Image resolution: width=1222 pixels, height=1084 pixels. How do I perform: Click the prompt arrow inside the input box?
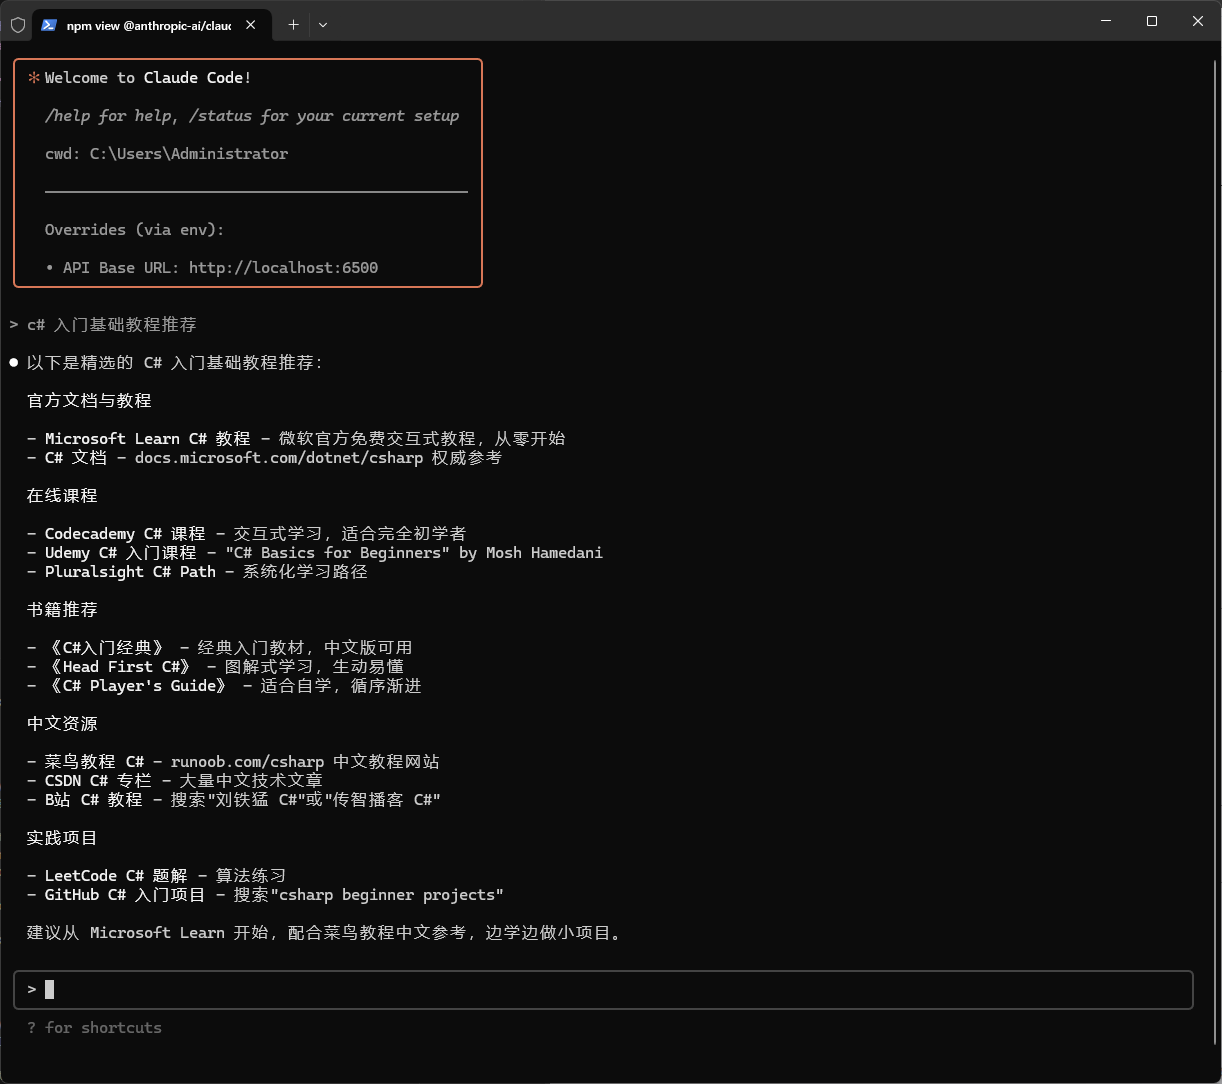[x=30, y=989]
